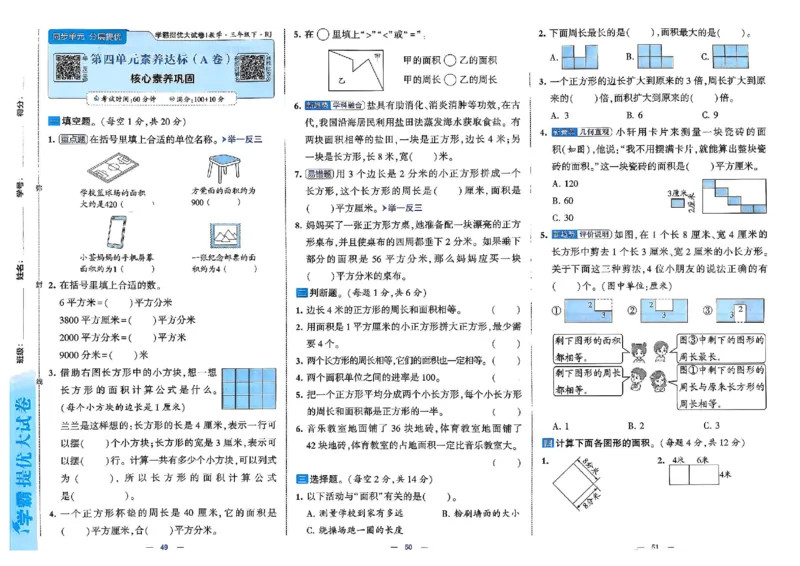Click the QR code left of the unit title
The width and height of the screenshot is (800, 566).
[x=68, y=66]
